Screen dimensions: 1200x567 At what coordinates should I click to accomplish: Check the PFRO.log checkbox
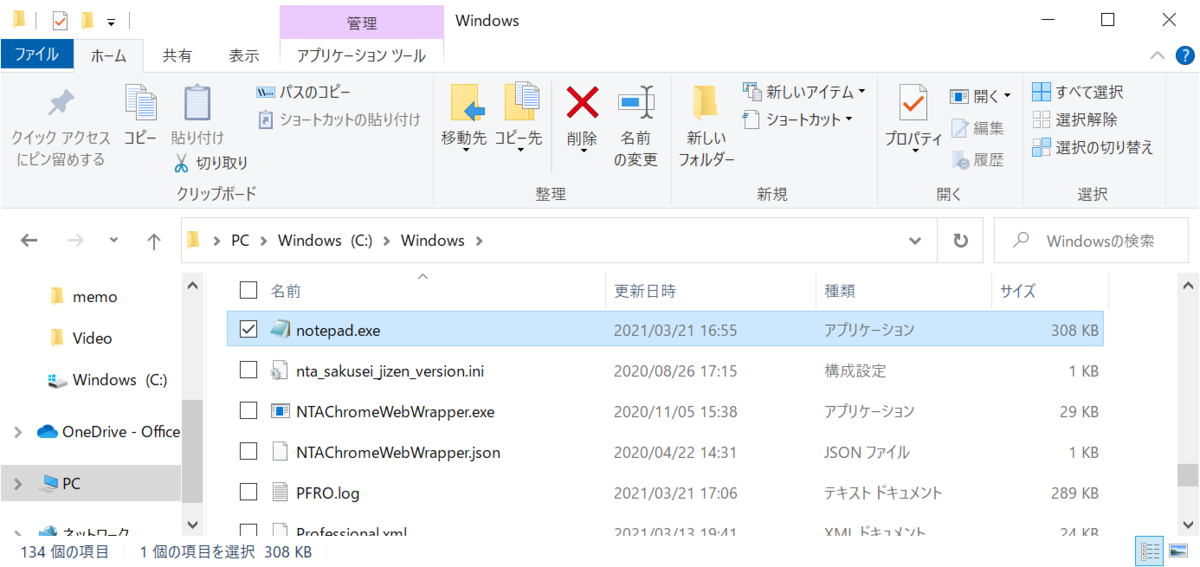(249, 492)
